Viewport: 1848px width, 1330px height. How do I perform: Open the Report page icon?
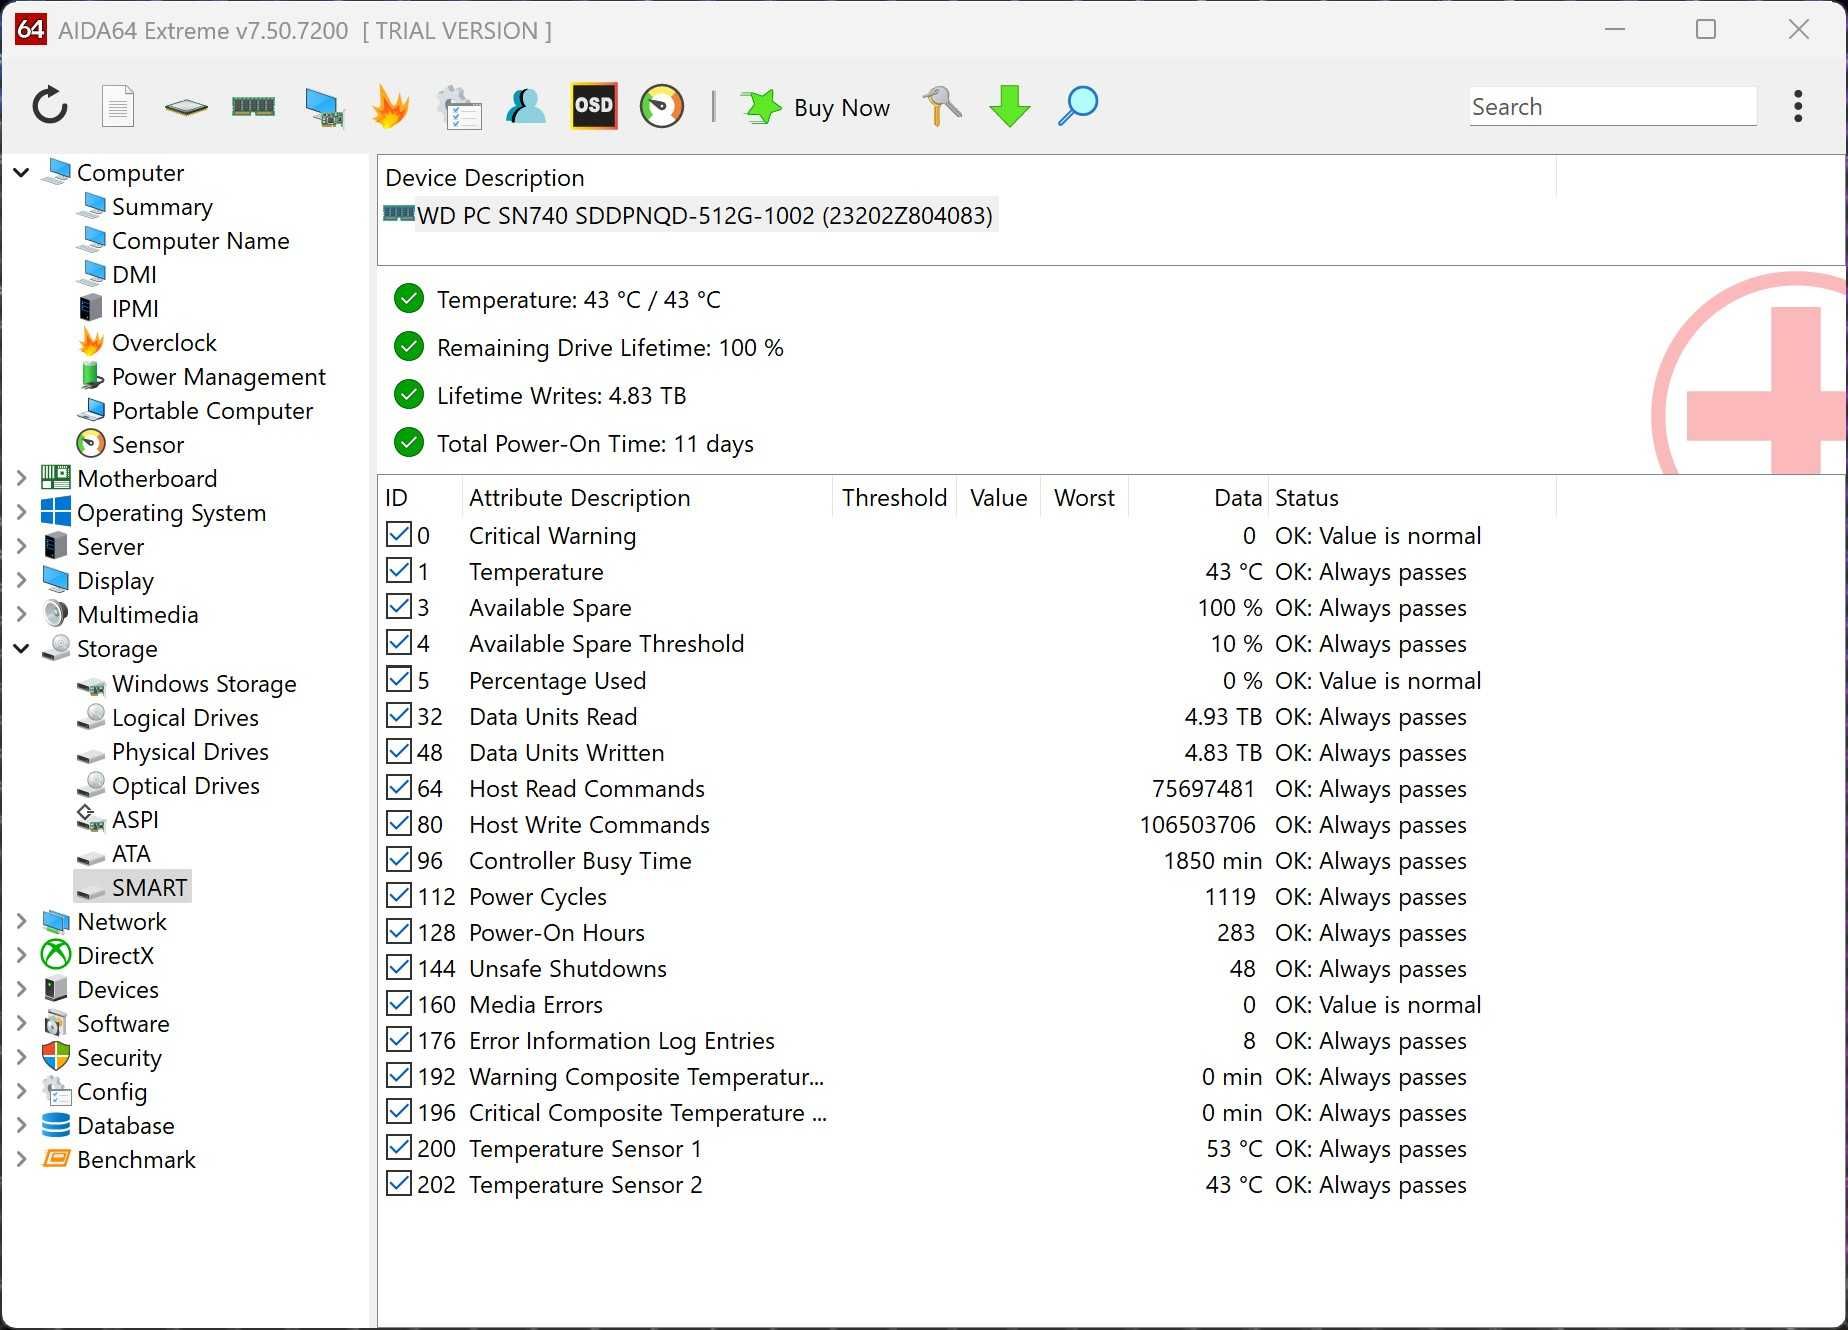118,106
